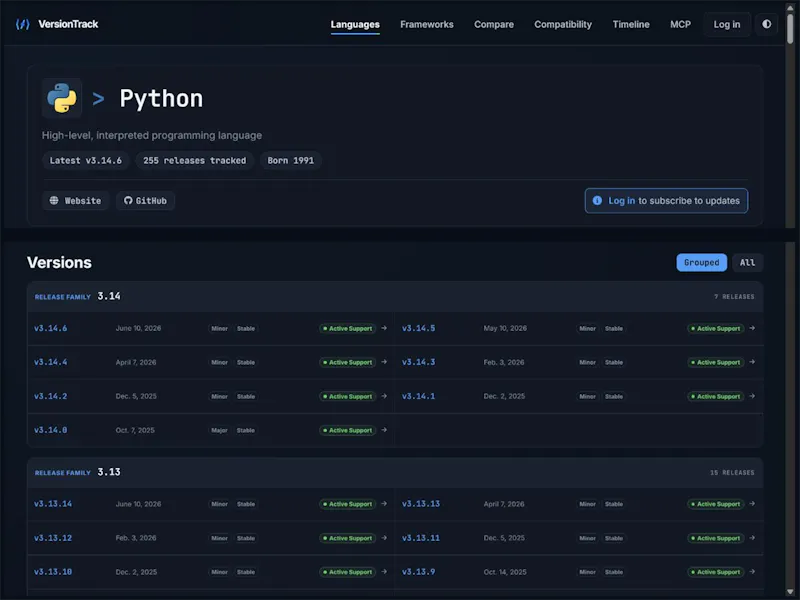This screenshot has height=600, width=800.
Task: Click the arrow icon for v3.14.2 row
Action: pyautogui.click(x=384, y=396)
